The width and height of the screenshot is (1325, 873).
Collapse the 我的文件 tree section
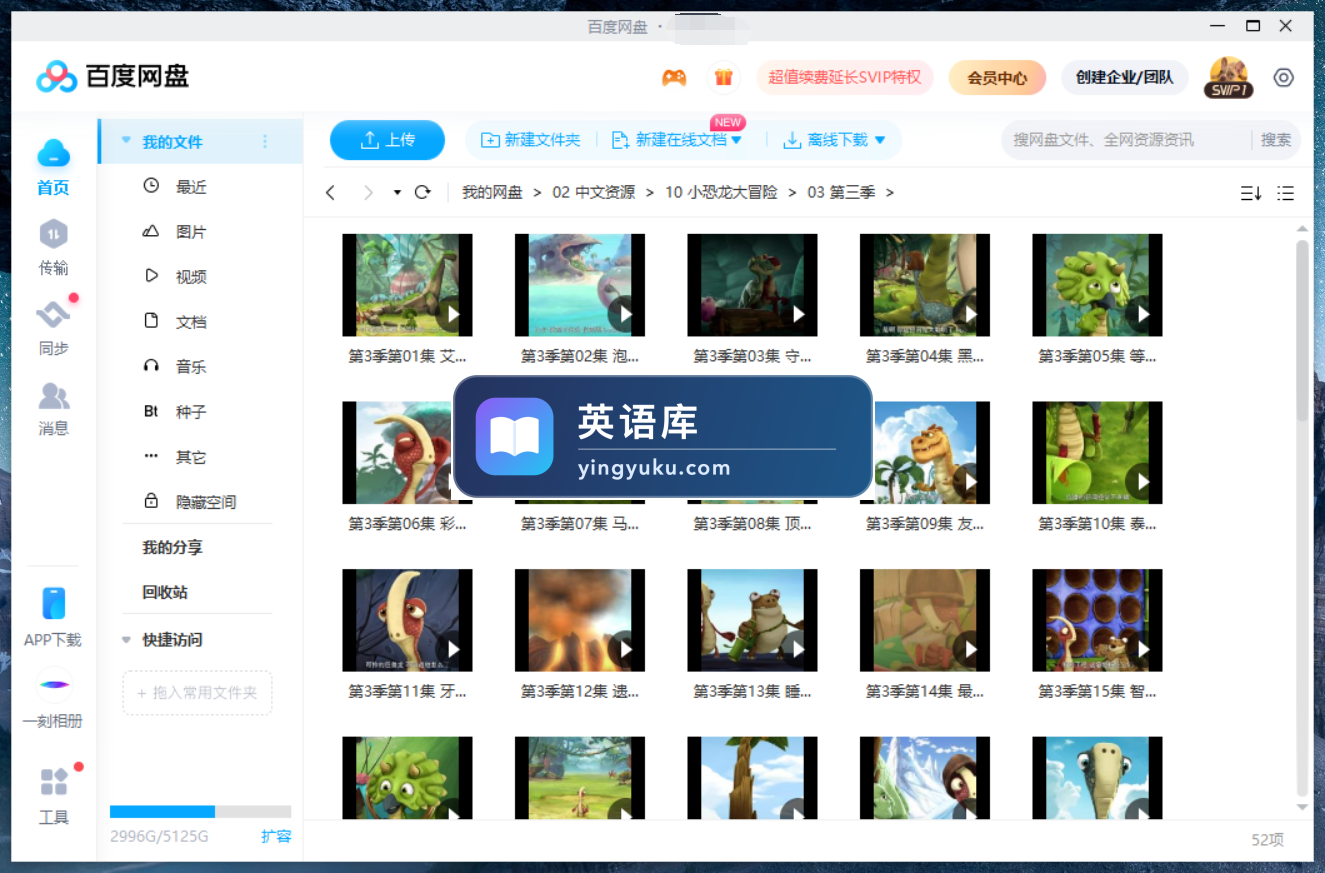[126, 141]
